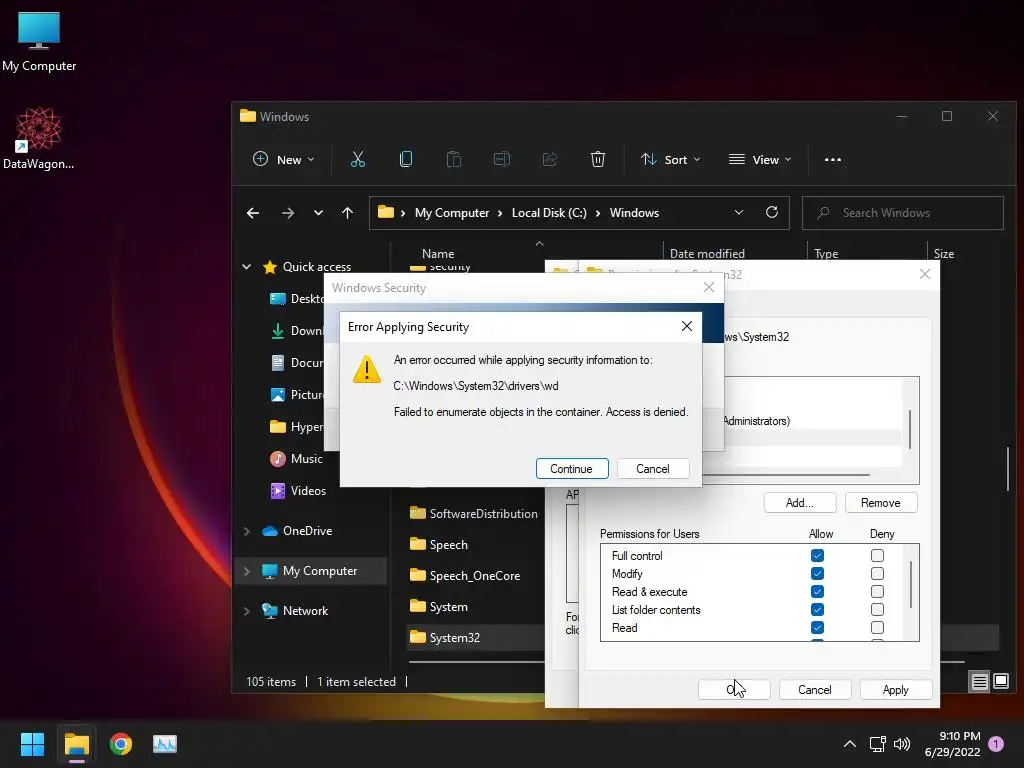This screenshot has width=1024, height=768.
Task: Sort by Type column header
Action: (x=826, y=253)
